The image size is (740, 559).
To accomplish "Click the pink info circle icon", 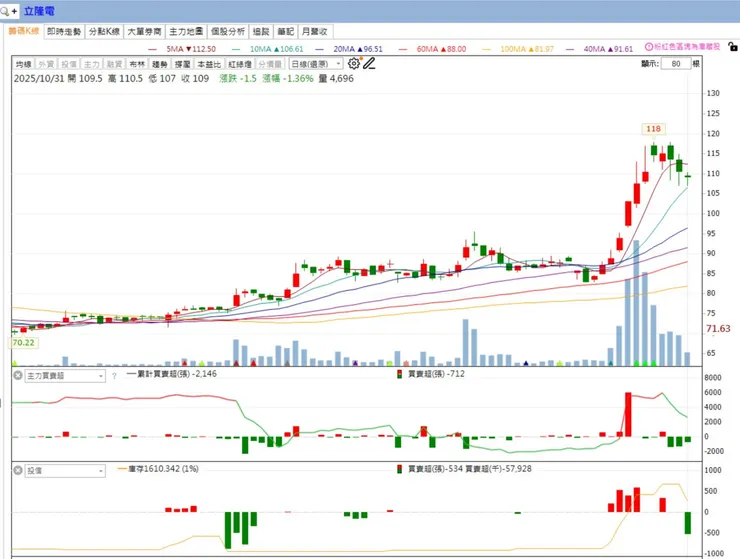I will (649, 47).
